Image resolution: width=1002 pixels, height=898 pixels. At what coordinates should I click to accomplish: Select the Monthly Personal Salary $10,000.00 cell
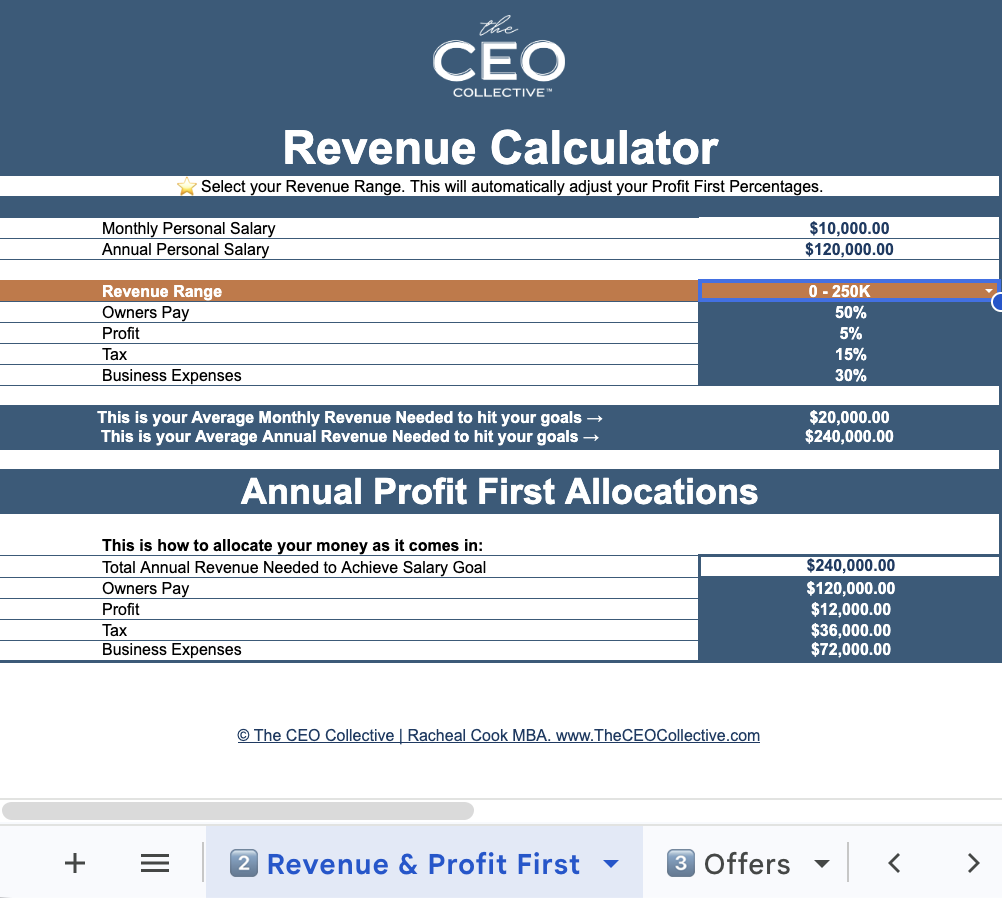849,229
